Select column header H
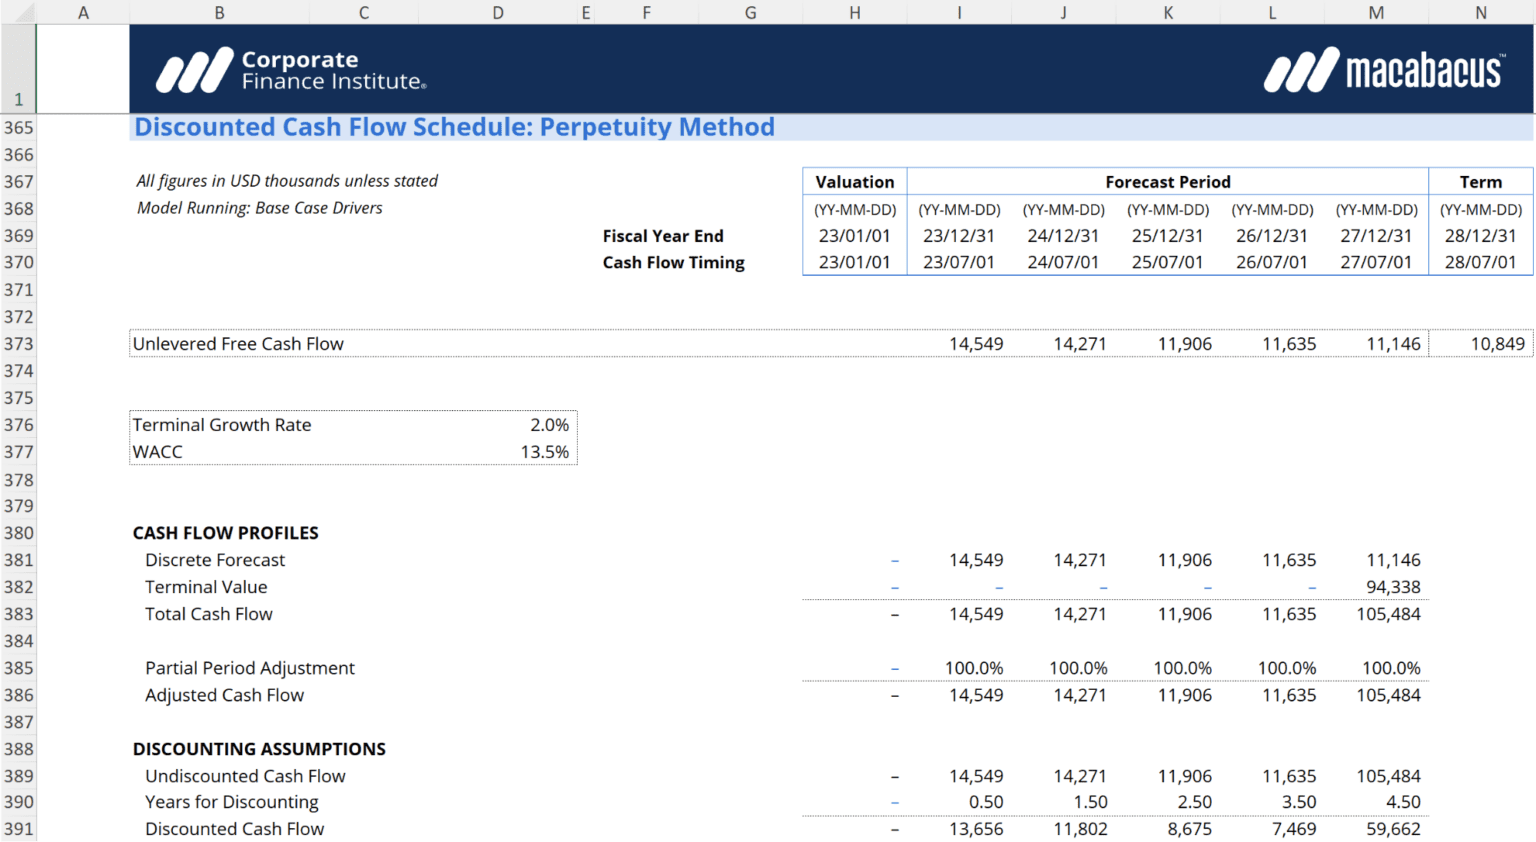This screenshot has width=1536, height=842. coord(854,12)
